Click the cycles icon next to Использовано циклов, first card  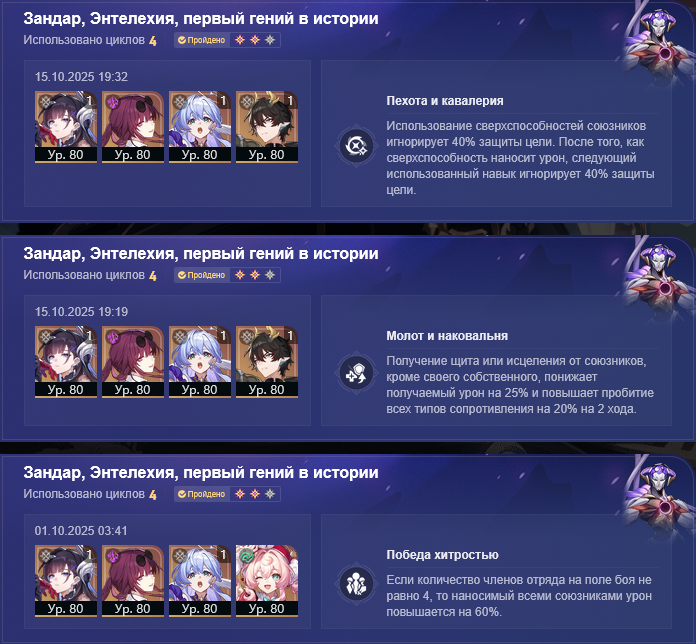point(153,41)
